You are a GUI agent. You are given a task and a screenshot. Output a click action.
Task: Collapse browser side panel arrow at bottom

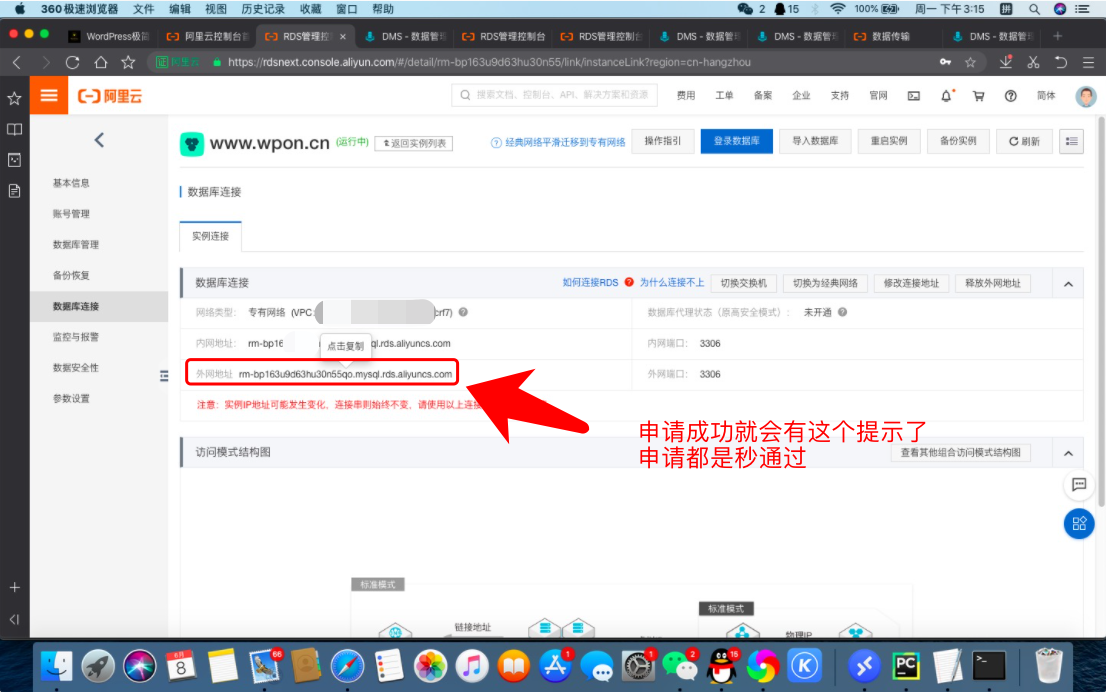tap(14, 619)
